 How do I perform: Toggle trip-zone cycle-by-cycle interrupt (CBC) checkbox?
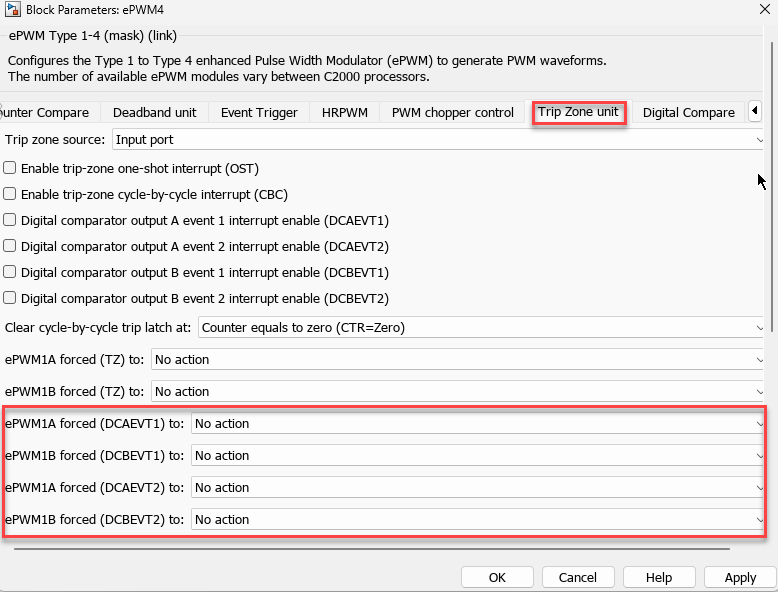[x=10, y=194]
